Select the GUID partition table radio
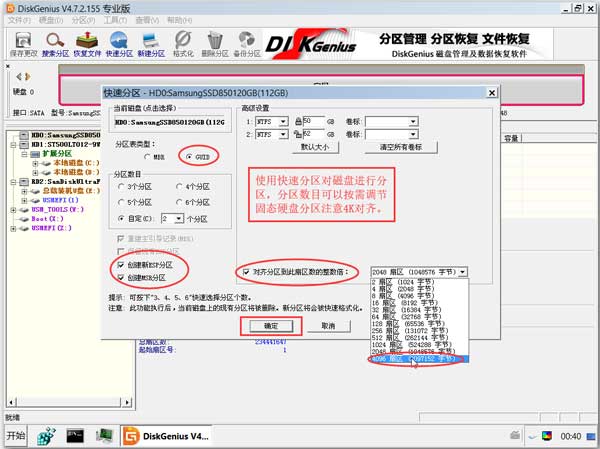Image resolution: width=600 pixels, height=449 pixels. (x=189, y=157)
